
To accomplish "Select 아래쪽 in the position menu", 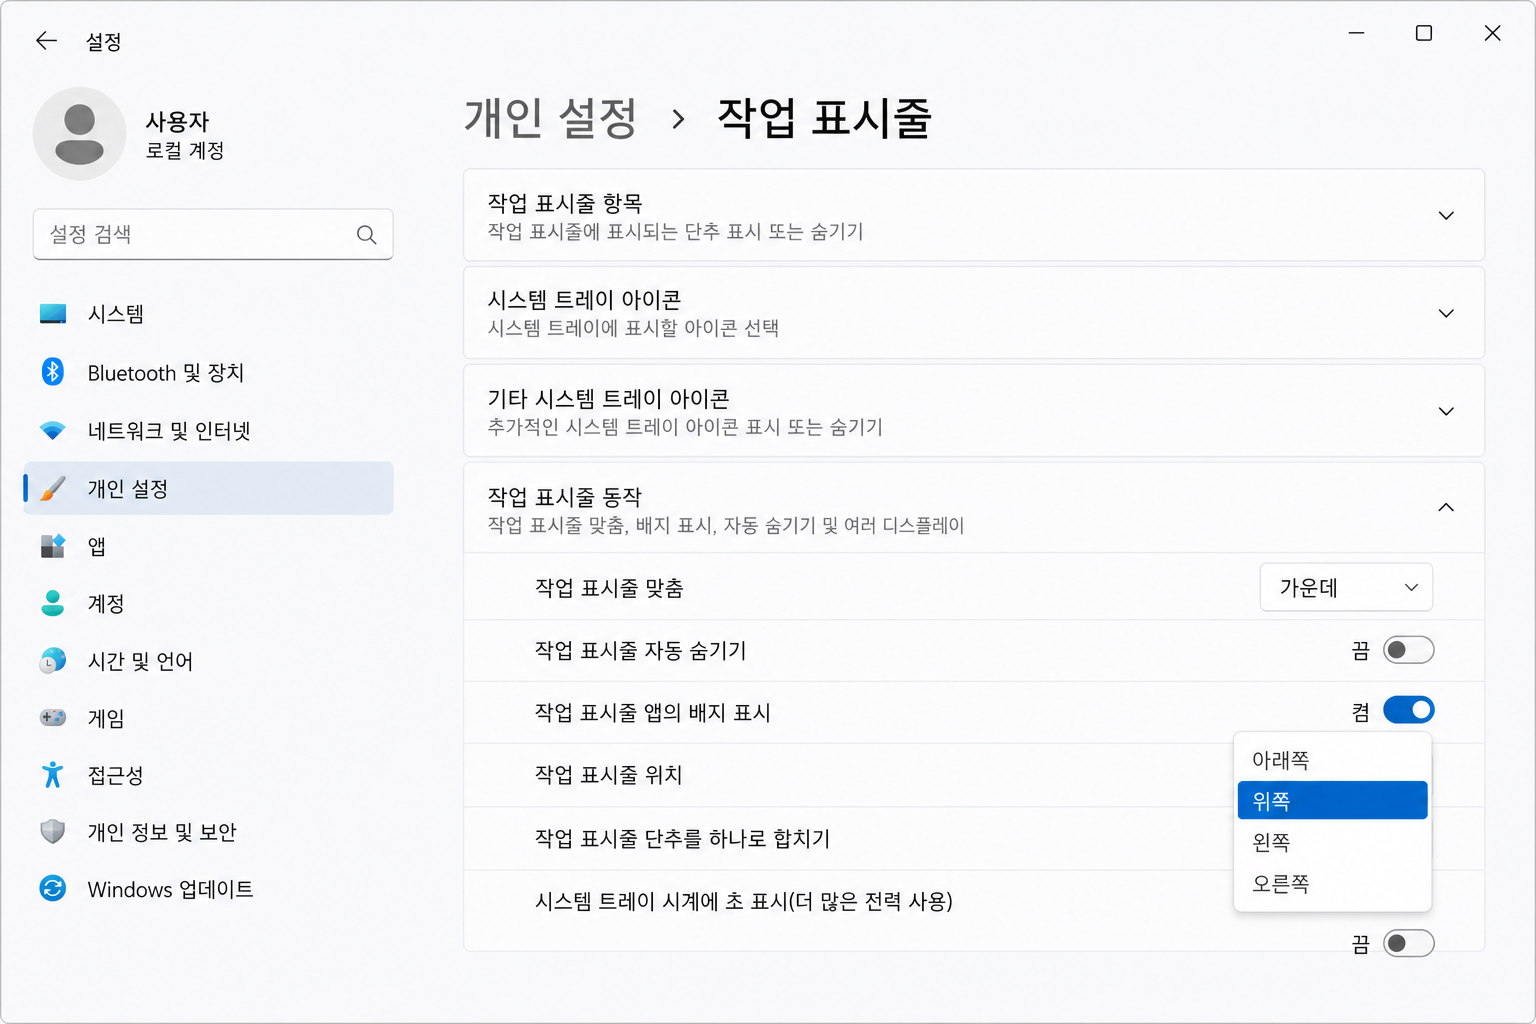I will pos(1332,760).
